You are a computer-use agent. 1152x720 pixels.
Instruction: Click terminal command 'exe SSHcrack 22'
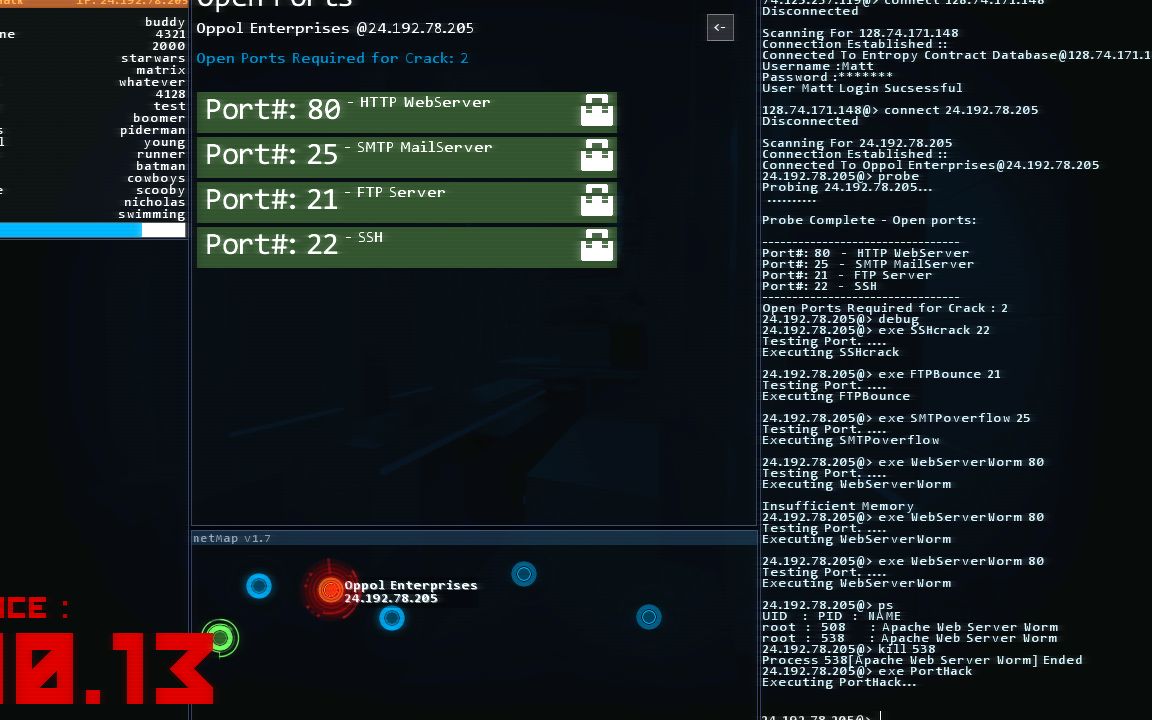click(934, 331)
